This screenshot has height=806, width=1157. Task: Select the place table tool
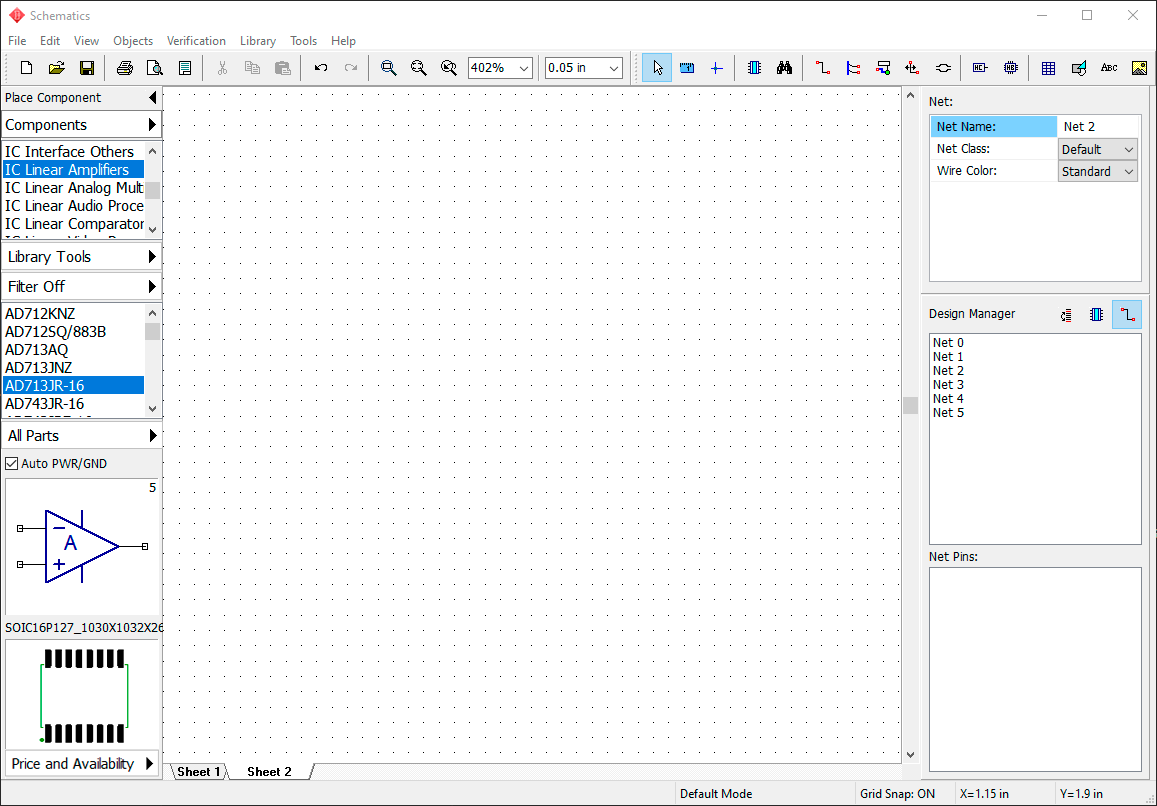point(1048,68)
